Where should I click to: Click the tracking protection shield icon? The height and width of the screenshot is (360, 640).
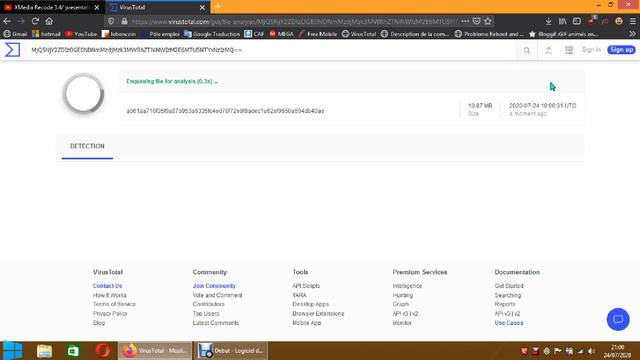tap(111, 21)
